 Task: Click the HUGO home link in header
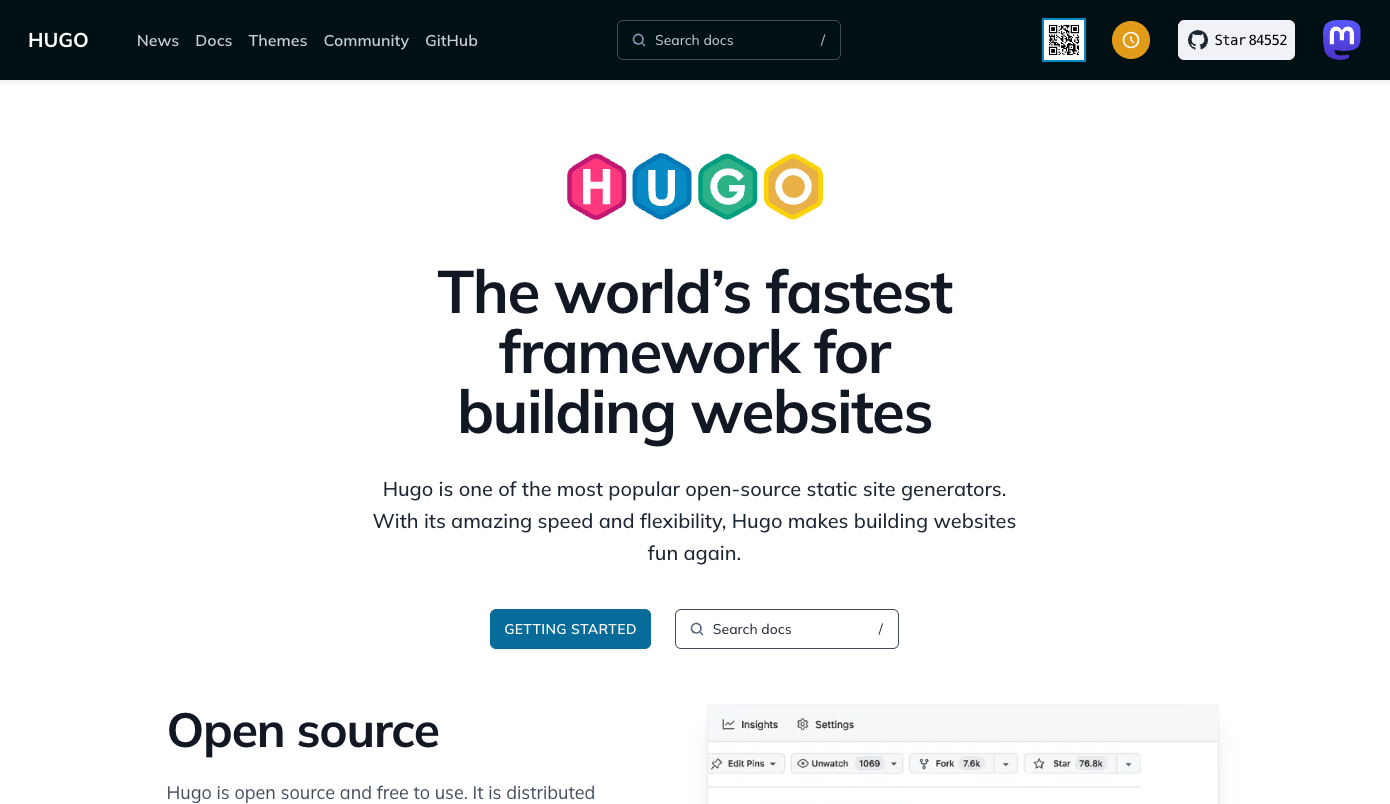58,40
